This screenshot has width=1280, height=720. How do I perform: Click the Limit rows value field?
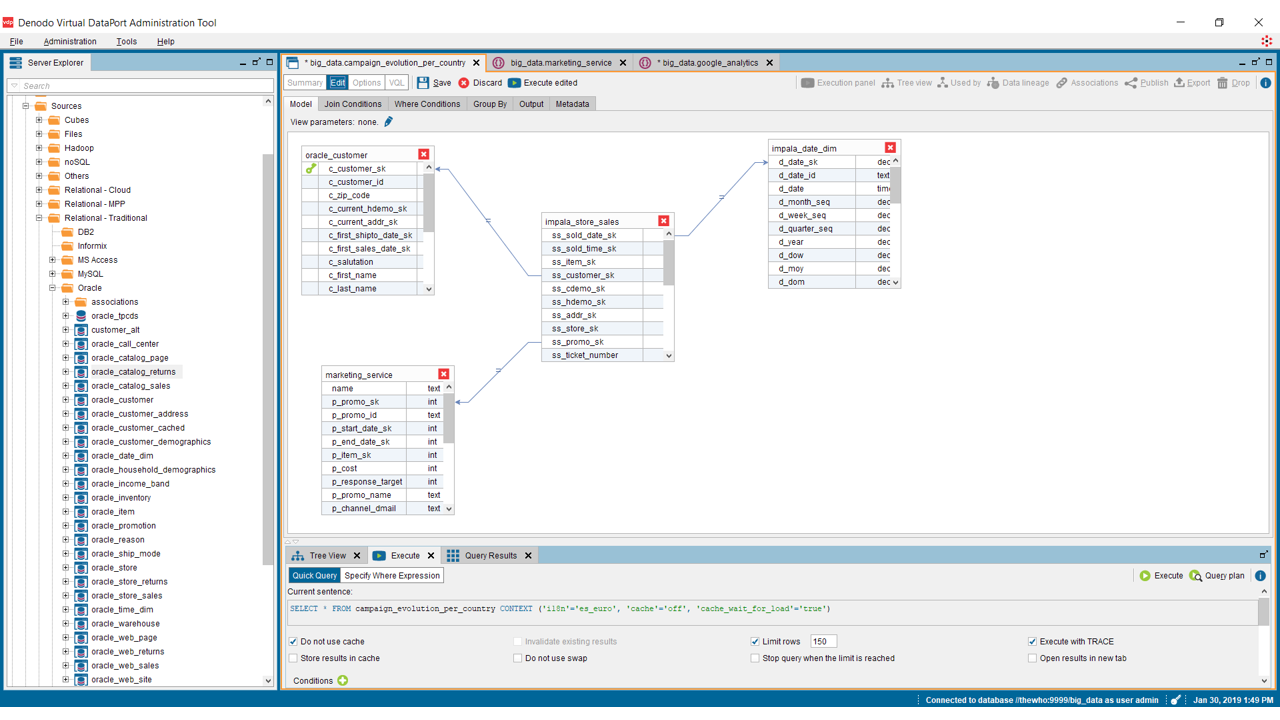[823, 642]
